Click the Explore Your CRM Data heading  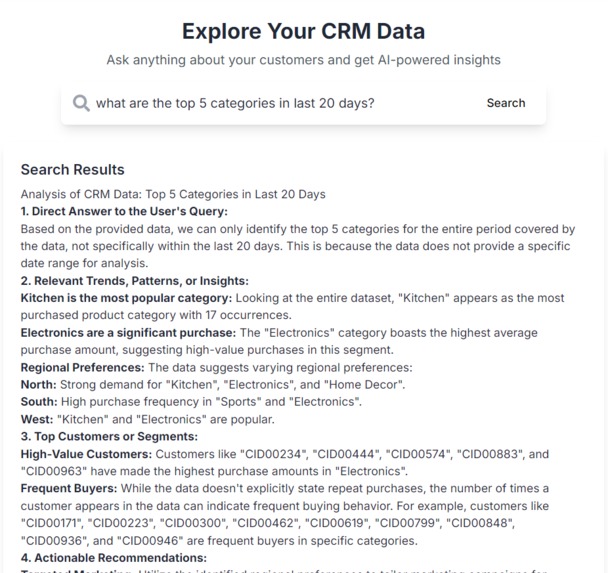(x=304, y=31)
